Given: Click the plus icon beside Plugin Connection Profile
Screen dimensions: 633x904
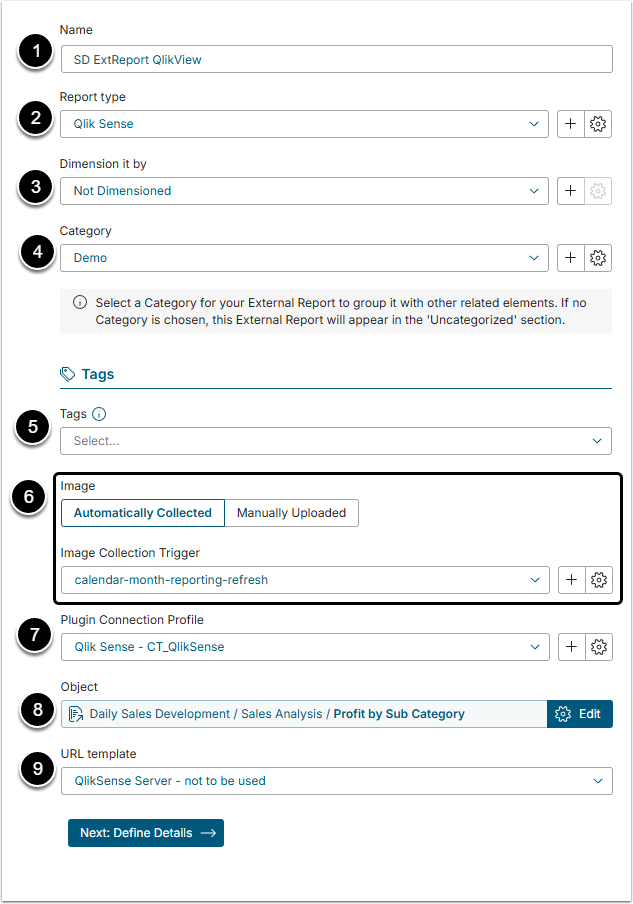Looking at the screenshot, I should (x=571, y=647).
